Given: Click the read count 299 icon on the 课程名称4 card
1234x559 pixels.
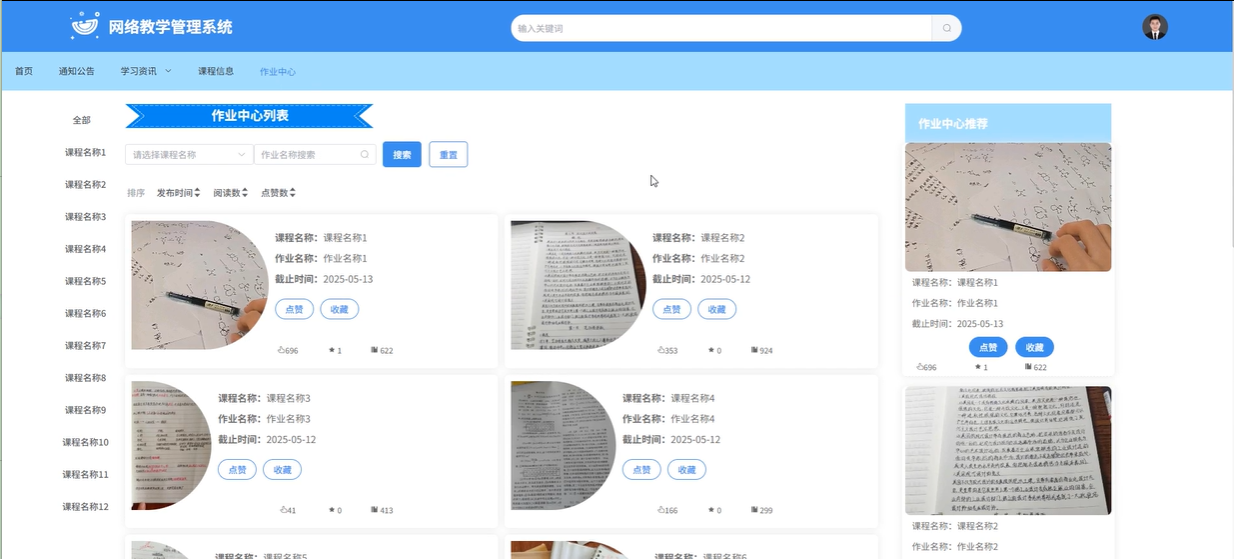Looking at the screenshot, I should point(762,510).
